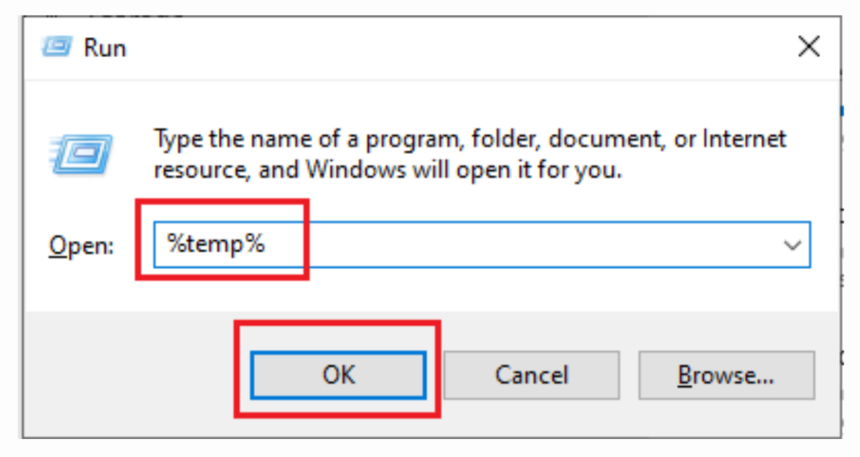Click the "Windows will open it for you" line

(x=463, y=170)
